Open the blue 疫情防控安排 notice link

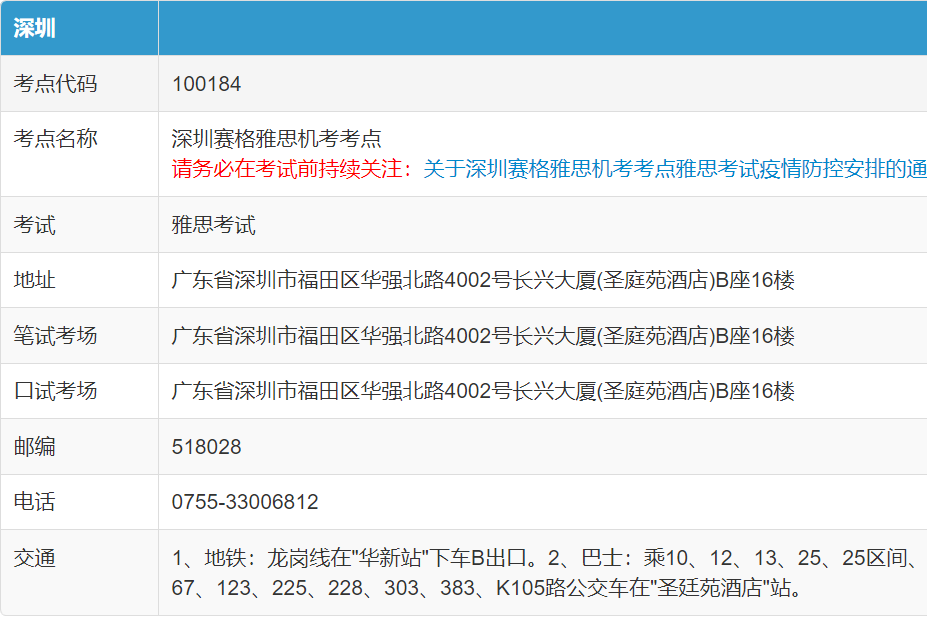coord(674,169)
